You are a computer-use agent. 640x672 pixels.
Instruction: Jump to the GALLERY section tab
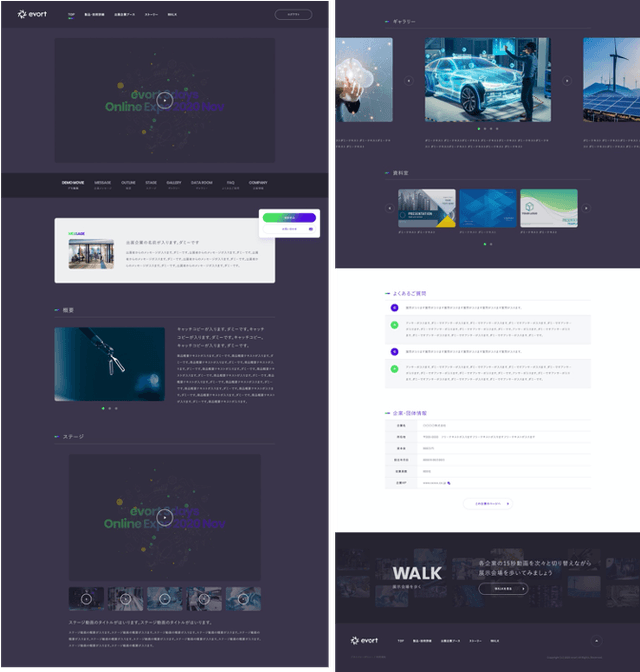(x=174, y=184)
